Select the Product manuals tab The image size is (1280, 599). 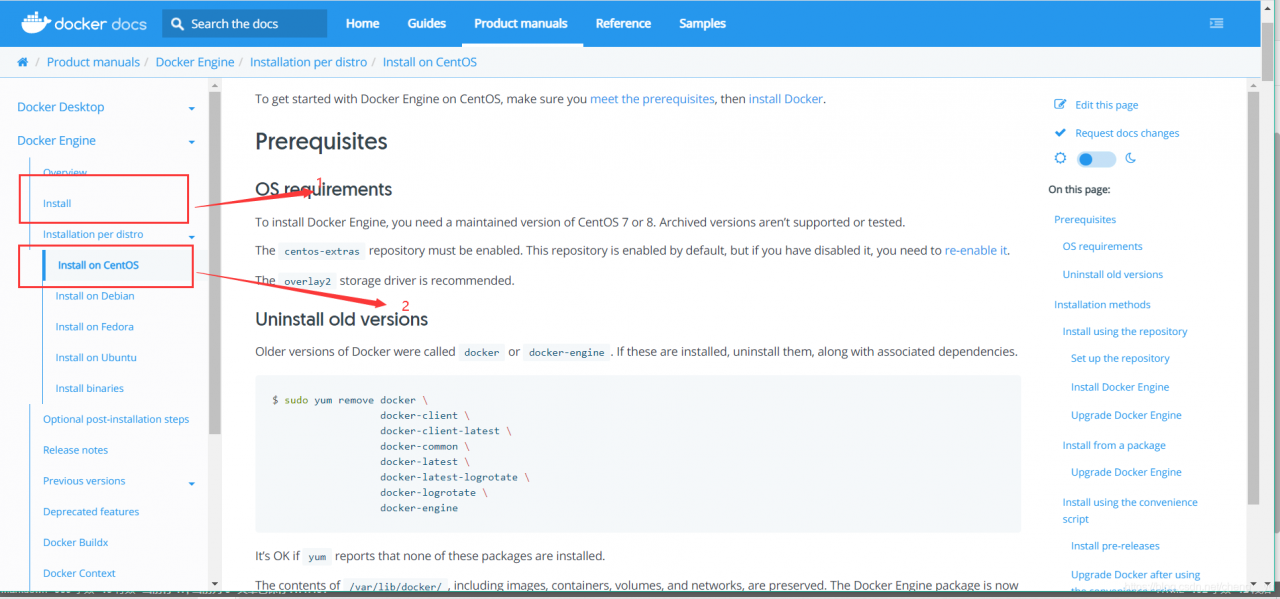521,23
